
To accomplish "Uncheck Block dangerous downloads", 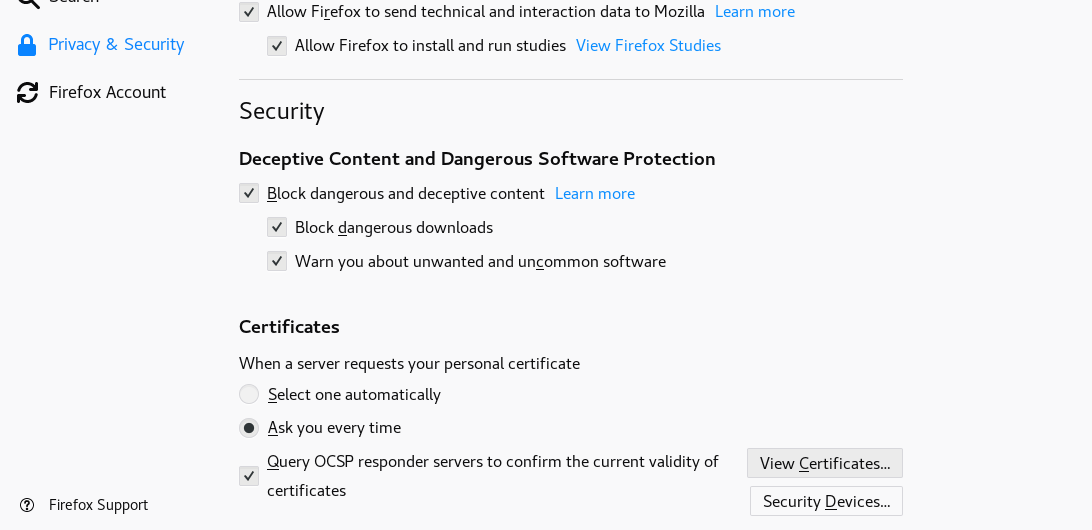I will point(276,228).
